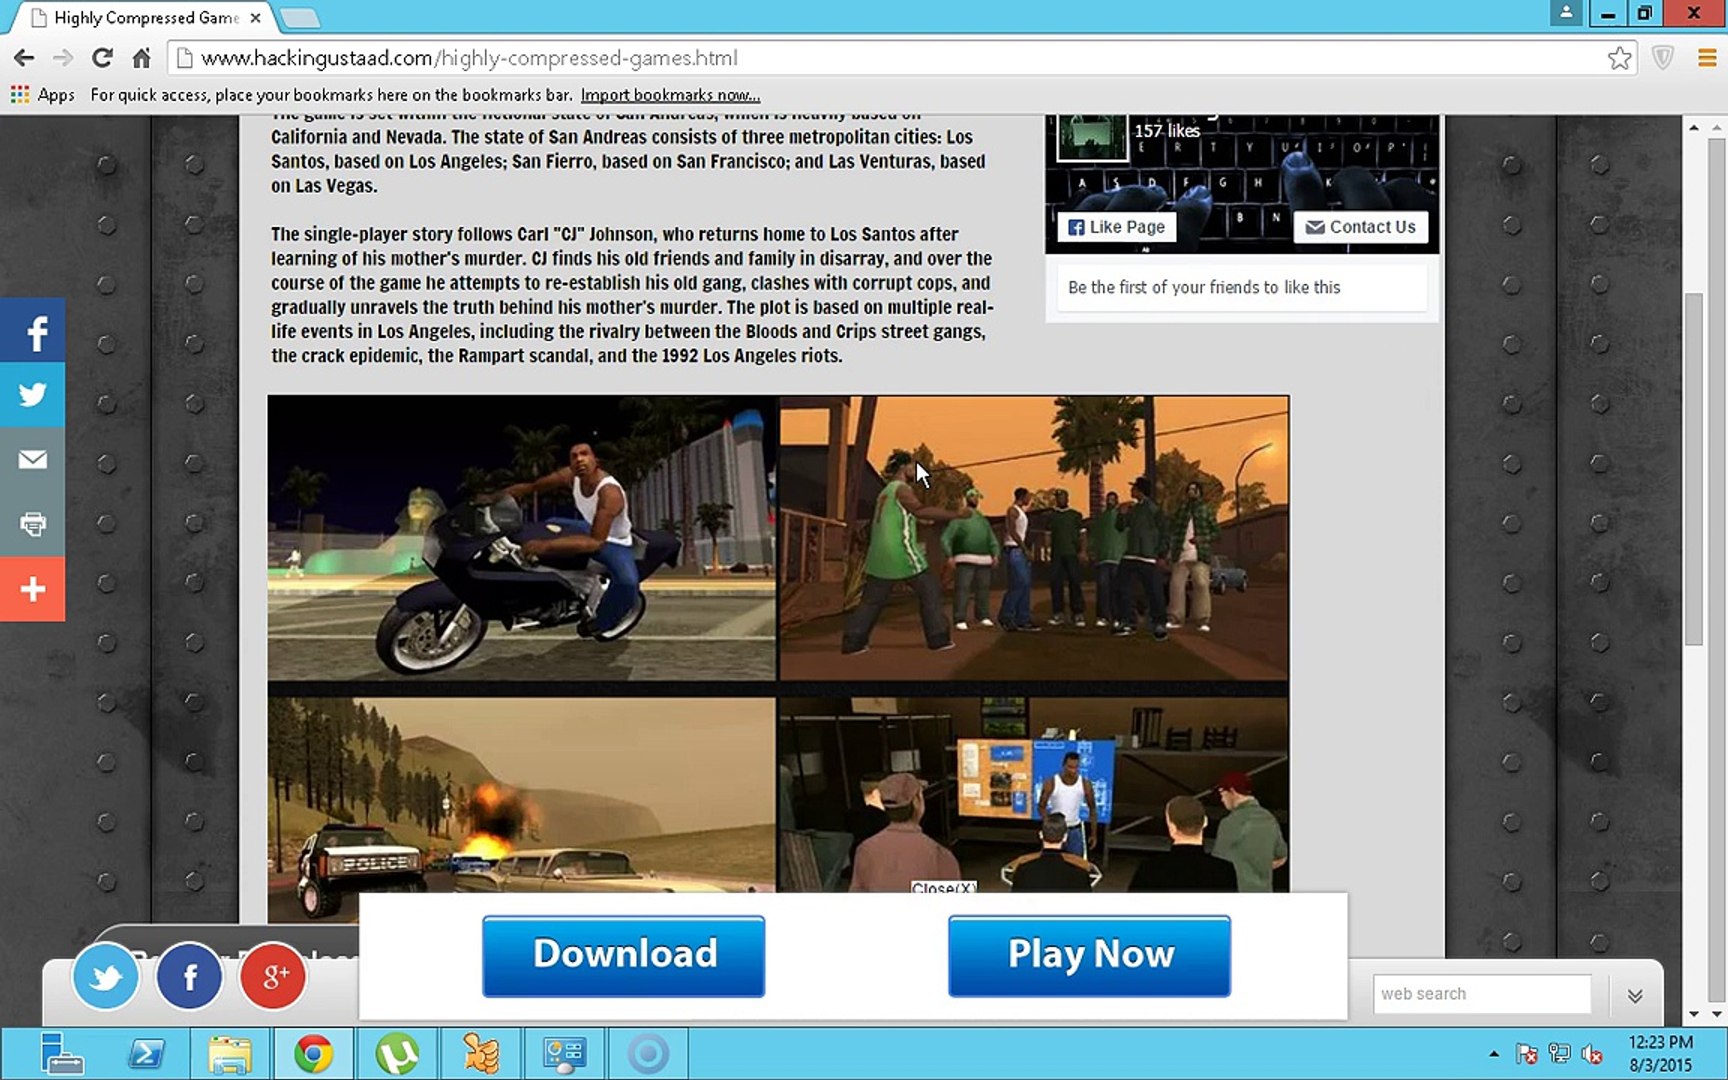The image size is (1728, 1080).
Task: Bookmark this page with star icon
Action: point(1619,58)
